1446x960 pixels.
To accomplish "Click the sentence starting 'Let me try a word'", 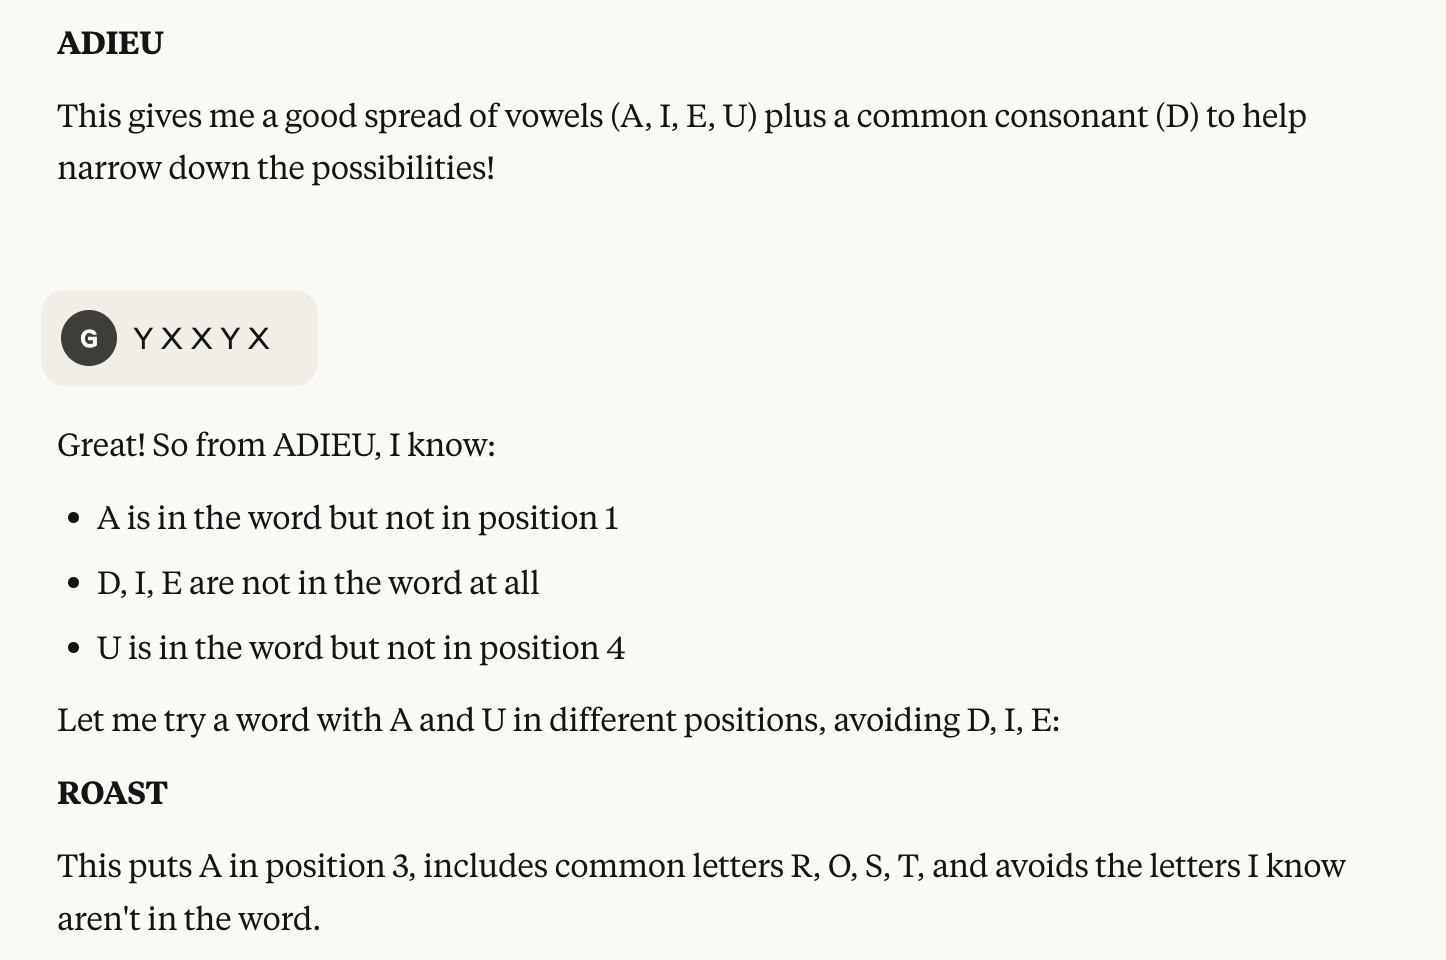I will click(558, 720).
